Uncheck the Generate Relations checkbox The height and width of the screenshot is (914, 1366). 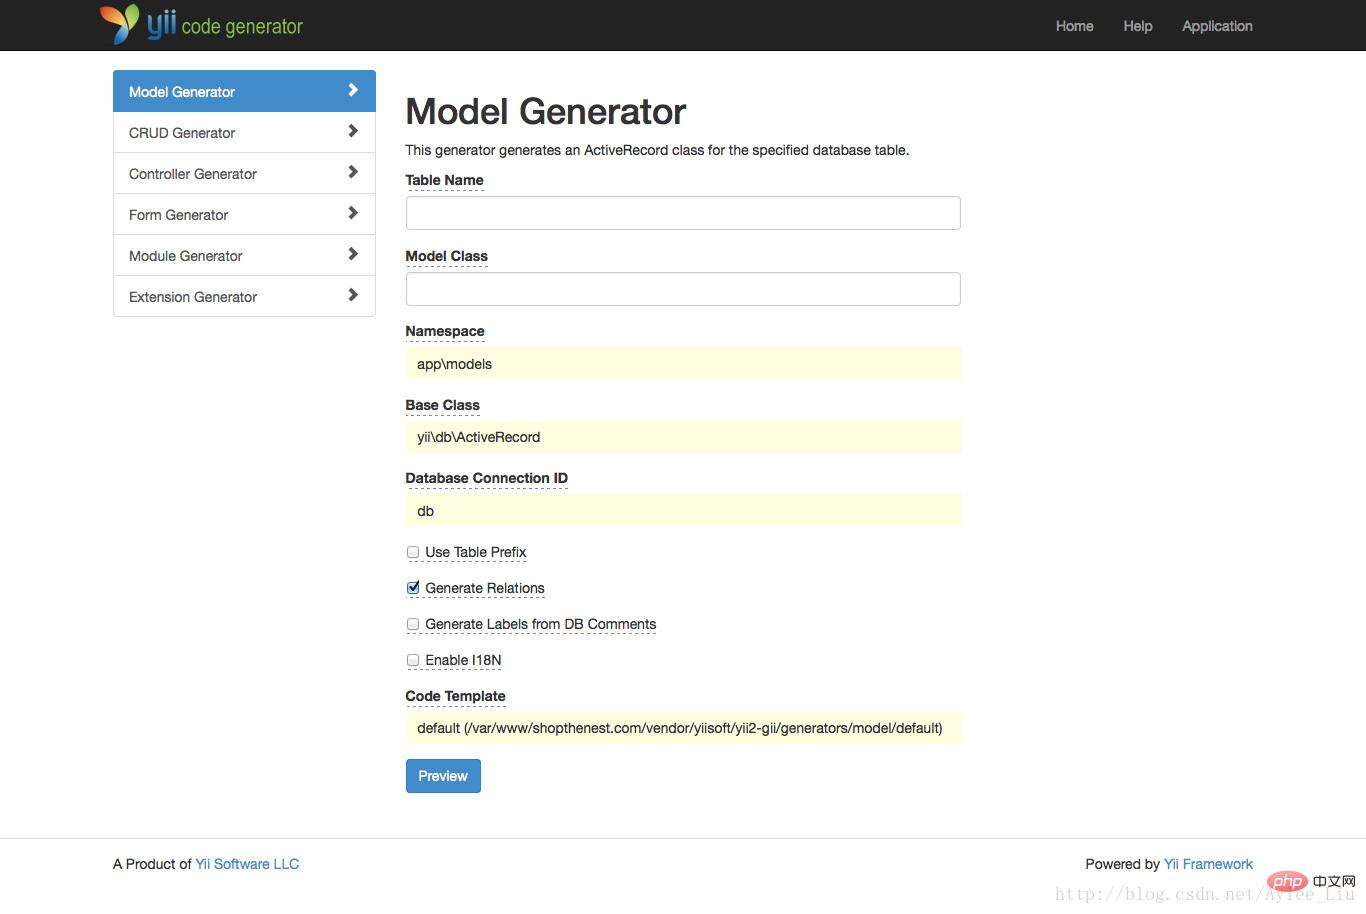[x=413, y=588]
